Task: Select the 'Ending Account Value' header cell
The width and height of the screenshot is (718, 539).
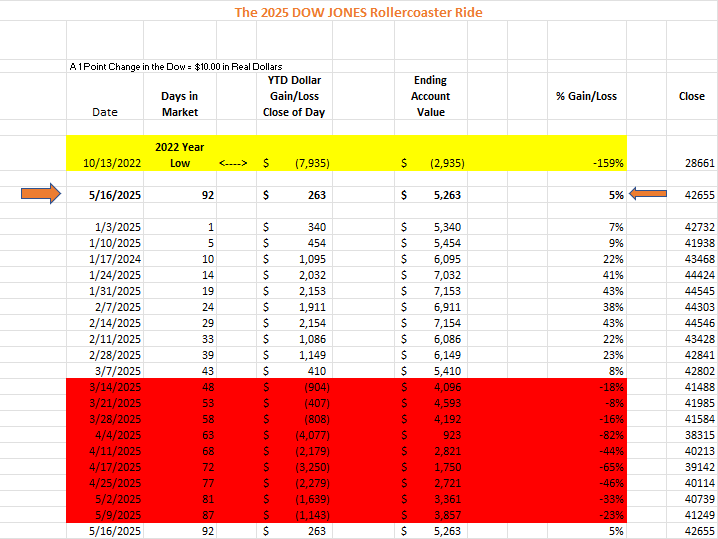Action: coord(430,96)
